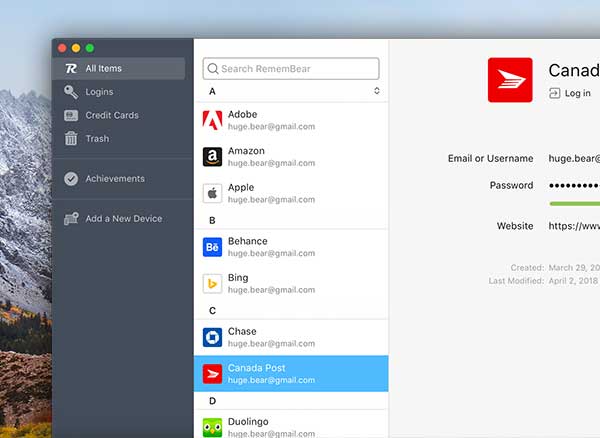Click the magnifier icon in search box
This screenshot has width=600, height=438.
tap(212, 68)
